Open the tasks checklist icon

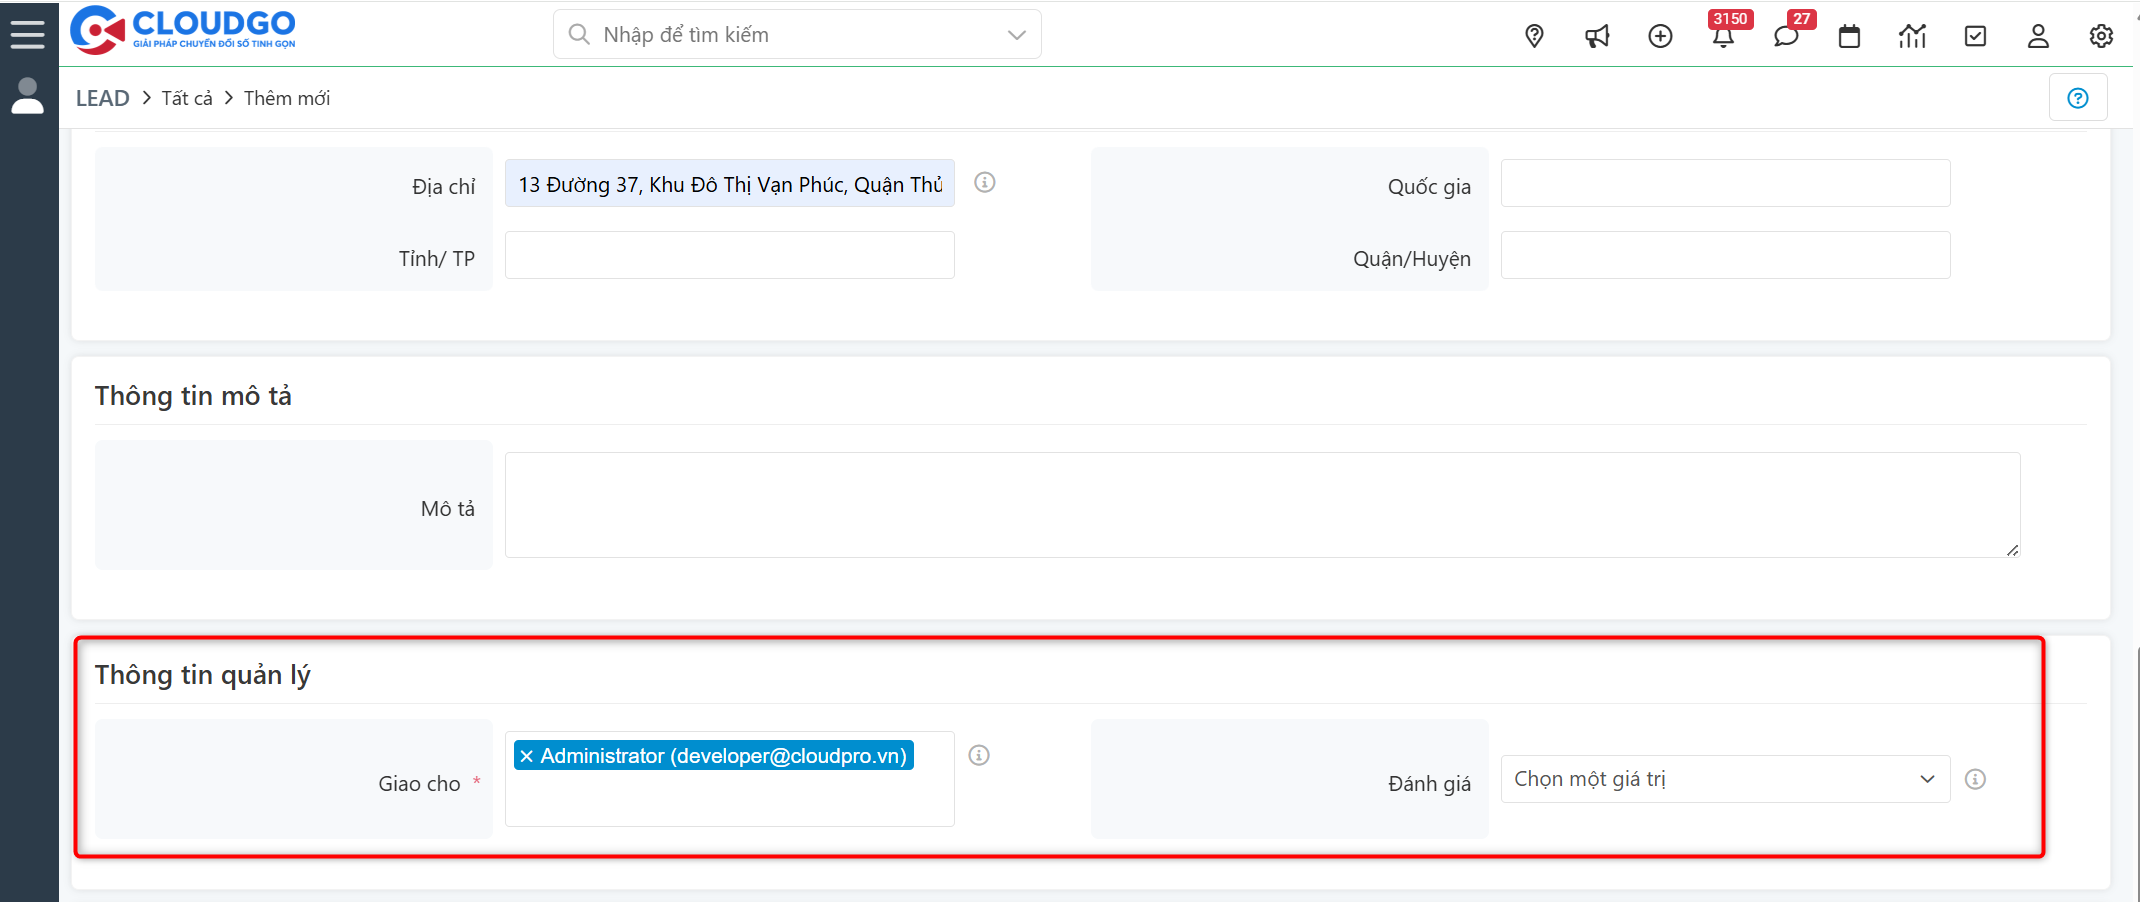pos(1975,35)
